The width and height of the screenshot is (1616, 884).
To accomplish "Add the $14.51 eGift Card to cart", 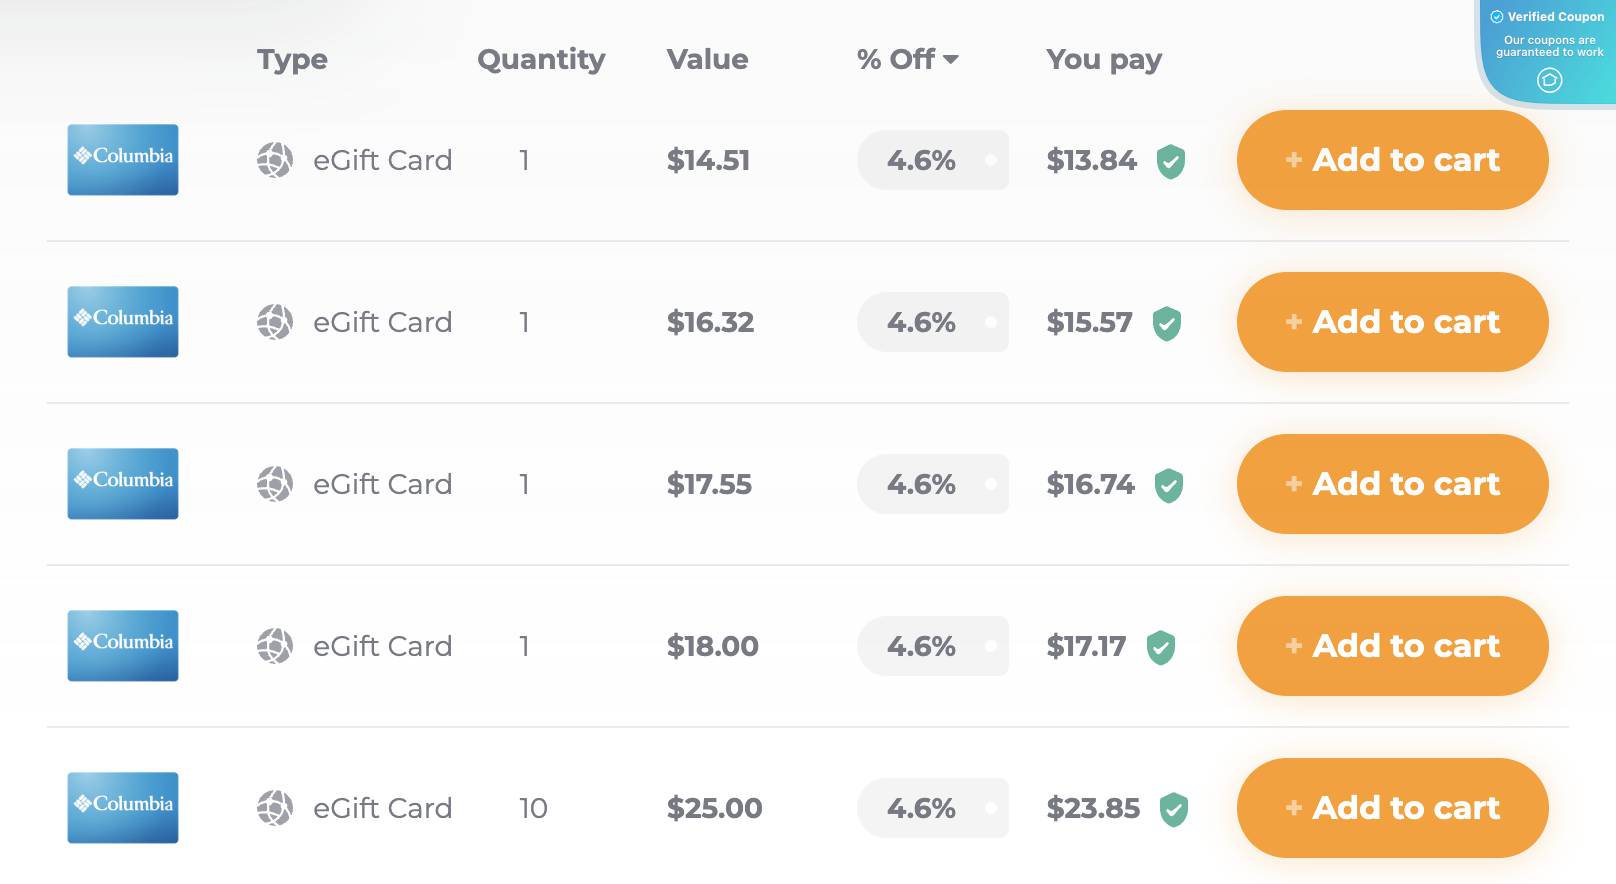I will [x=1391, y=160].
